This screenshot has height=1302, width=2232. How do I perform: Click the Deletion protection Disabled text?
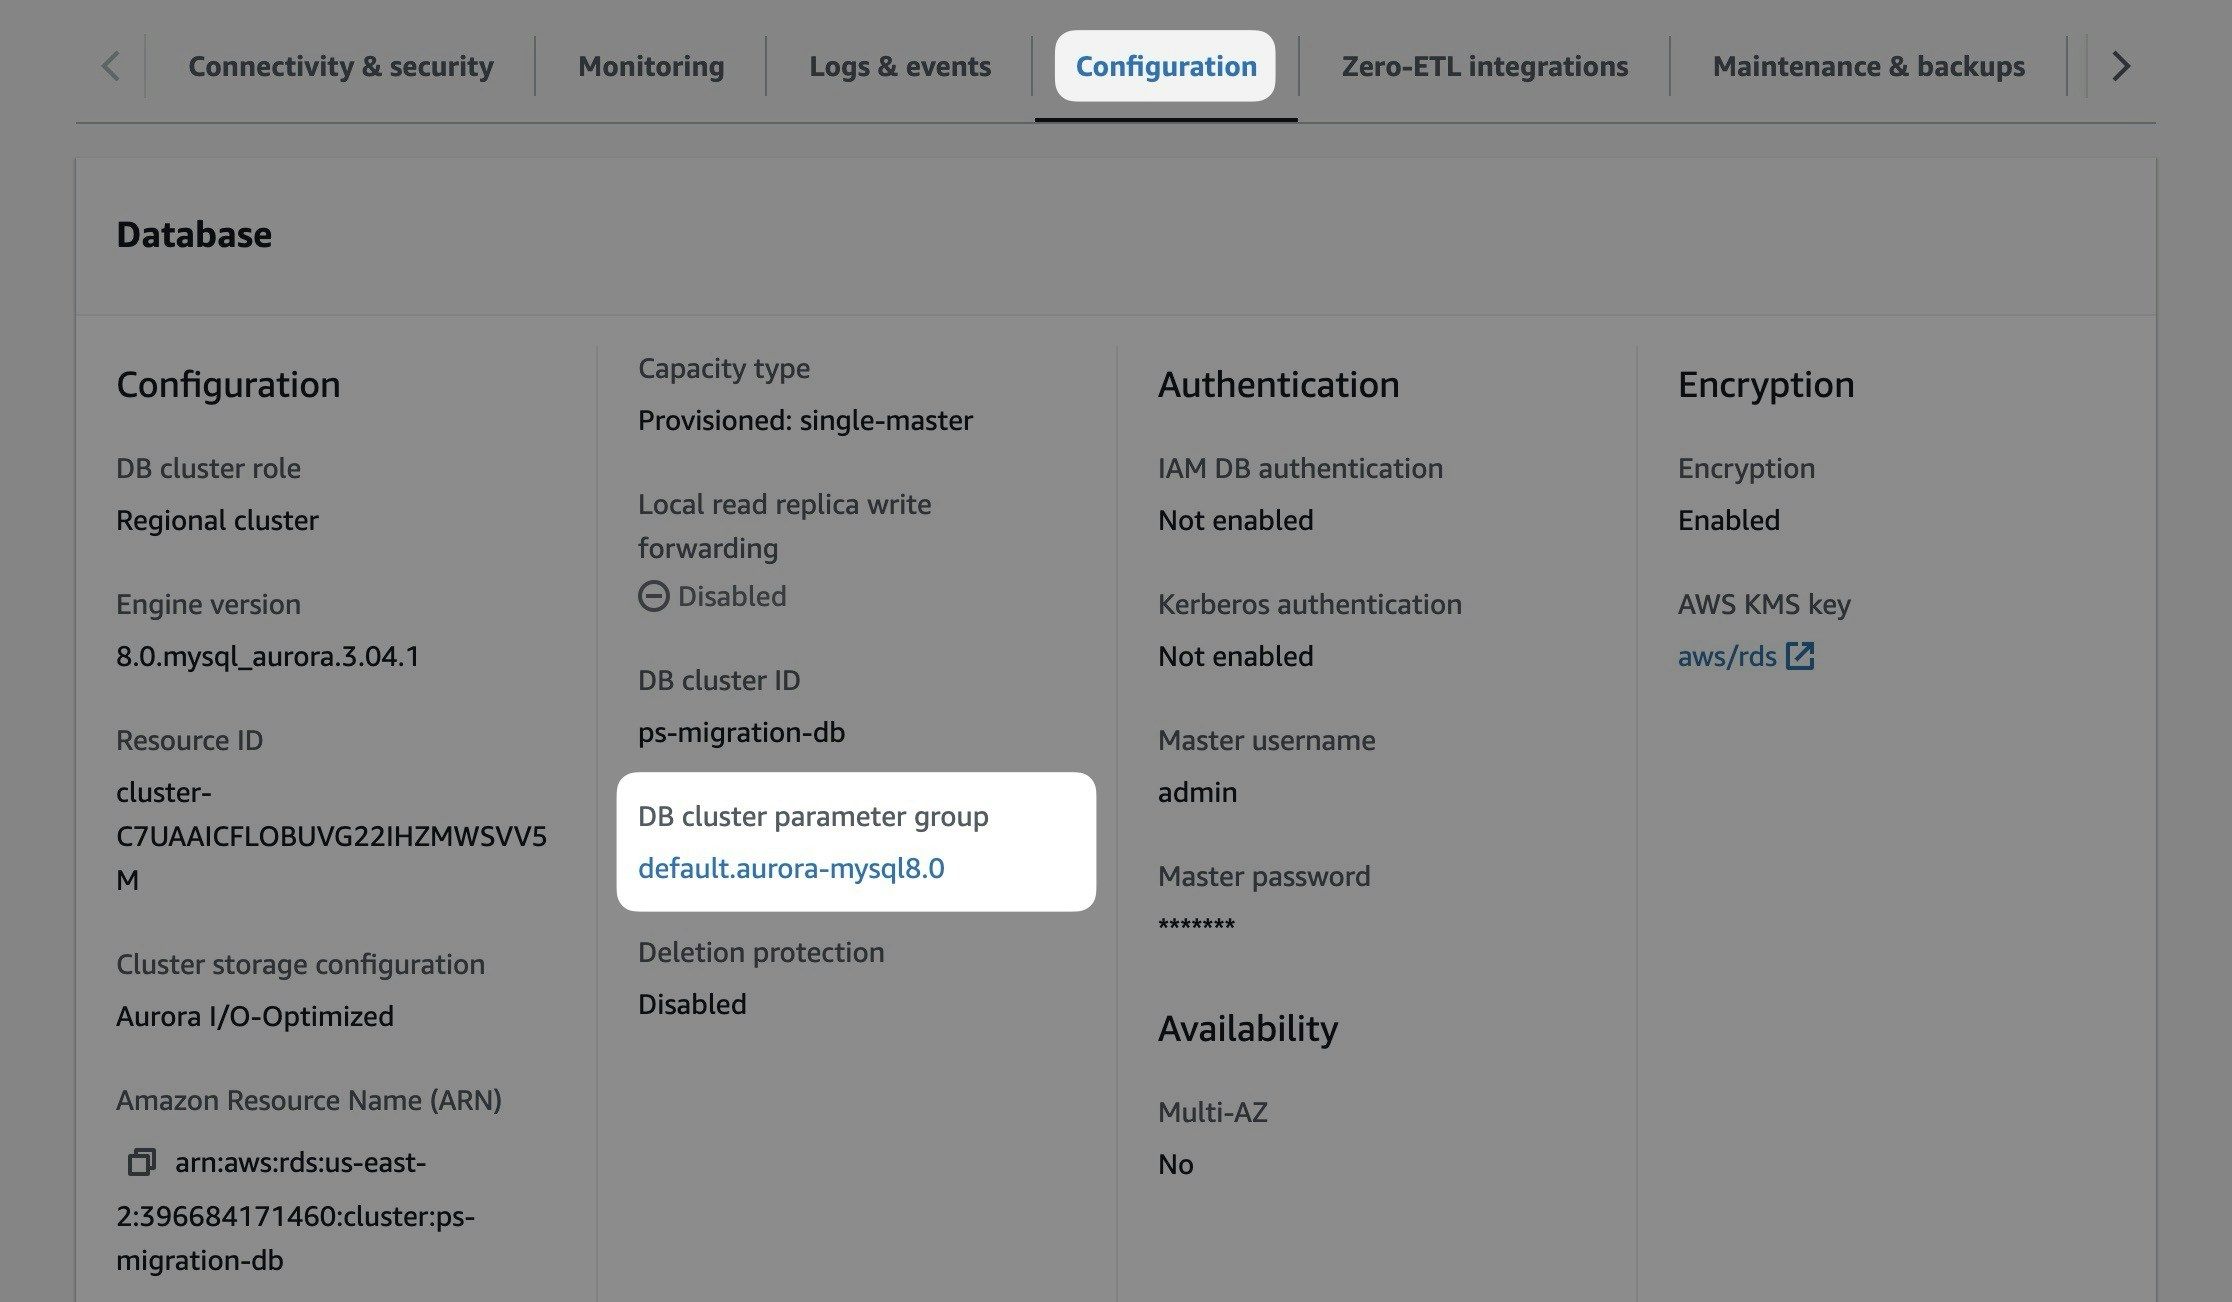[x=692, y=1003]
